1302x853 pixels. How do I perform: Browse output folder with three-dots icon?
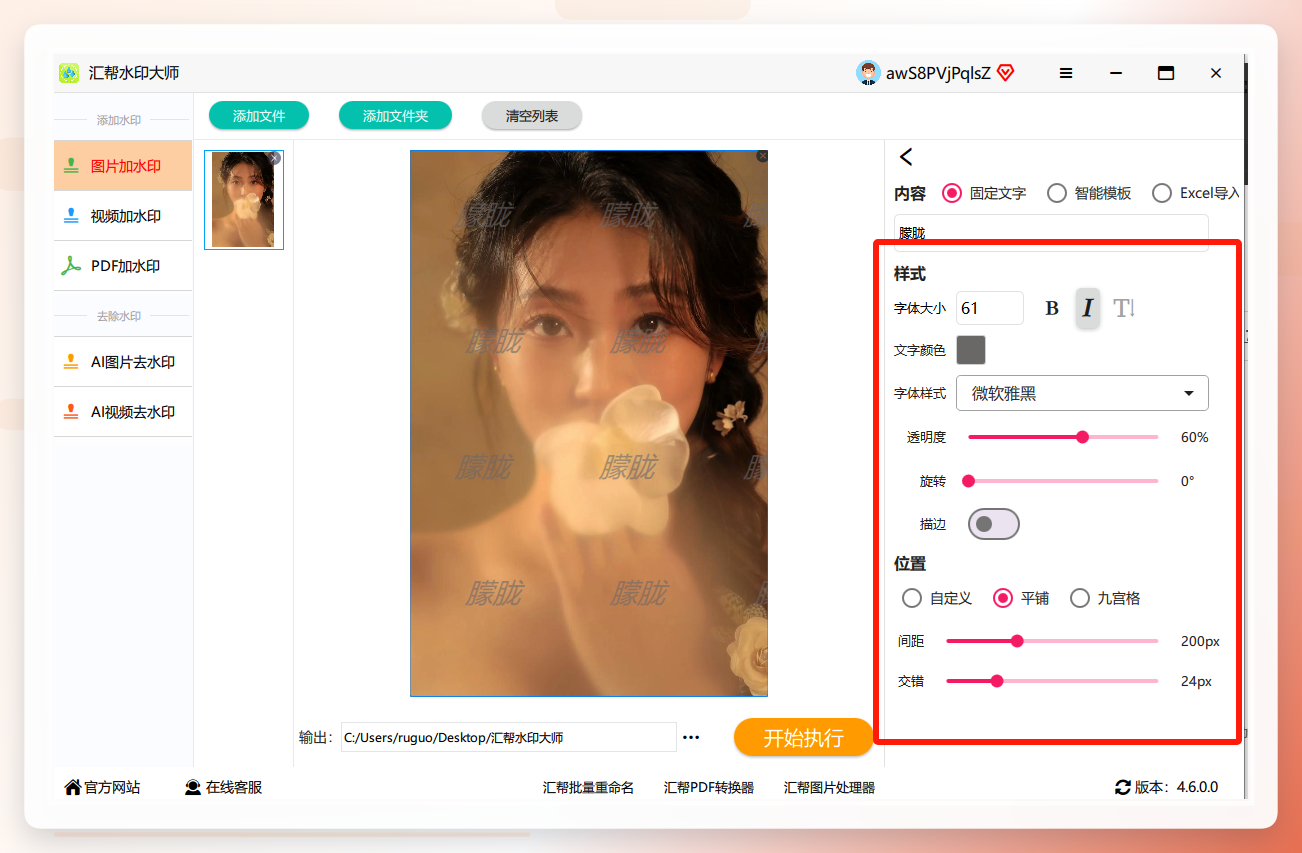pyautogui.click(x=691, y=737)
